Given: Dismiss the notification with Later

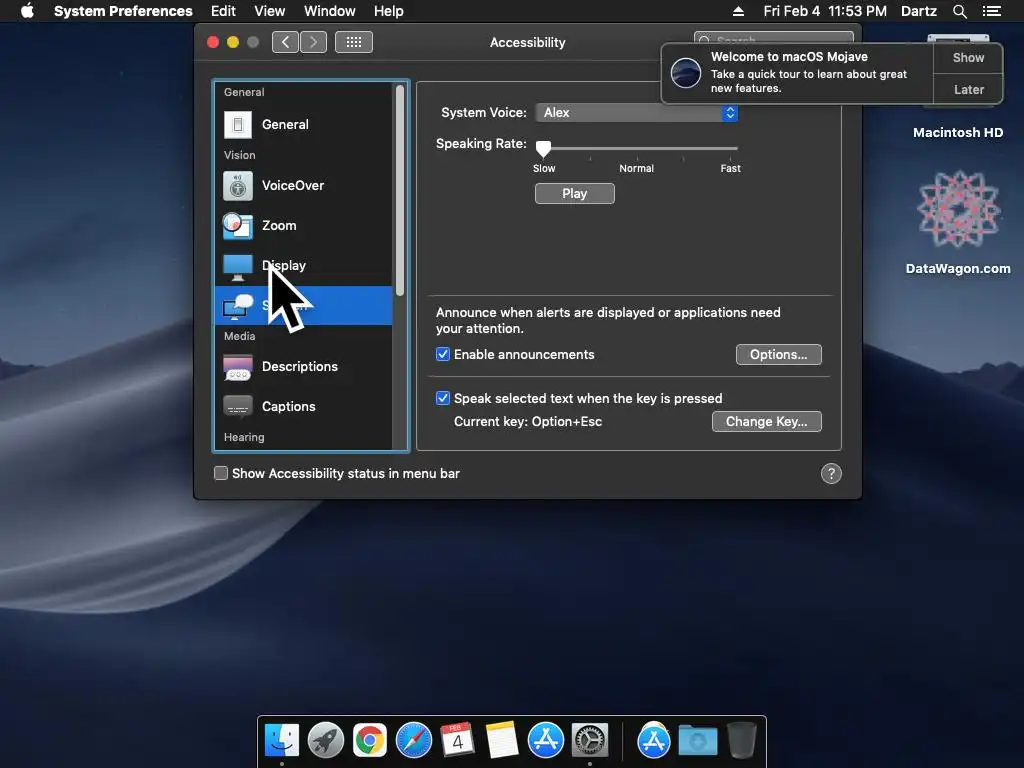Looking at the screenshot, I should 968,89.
